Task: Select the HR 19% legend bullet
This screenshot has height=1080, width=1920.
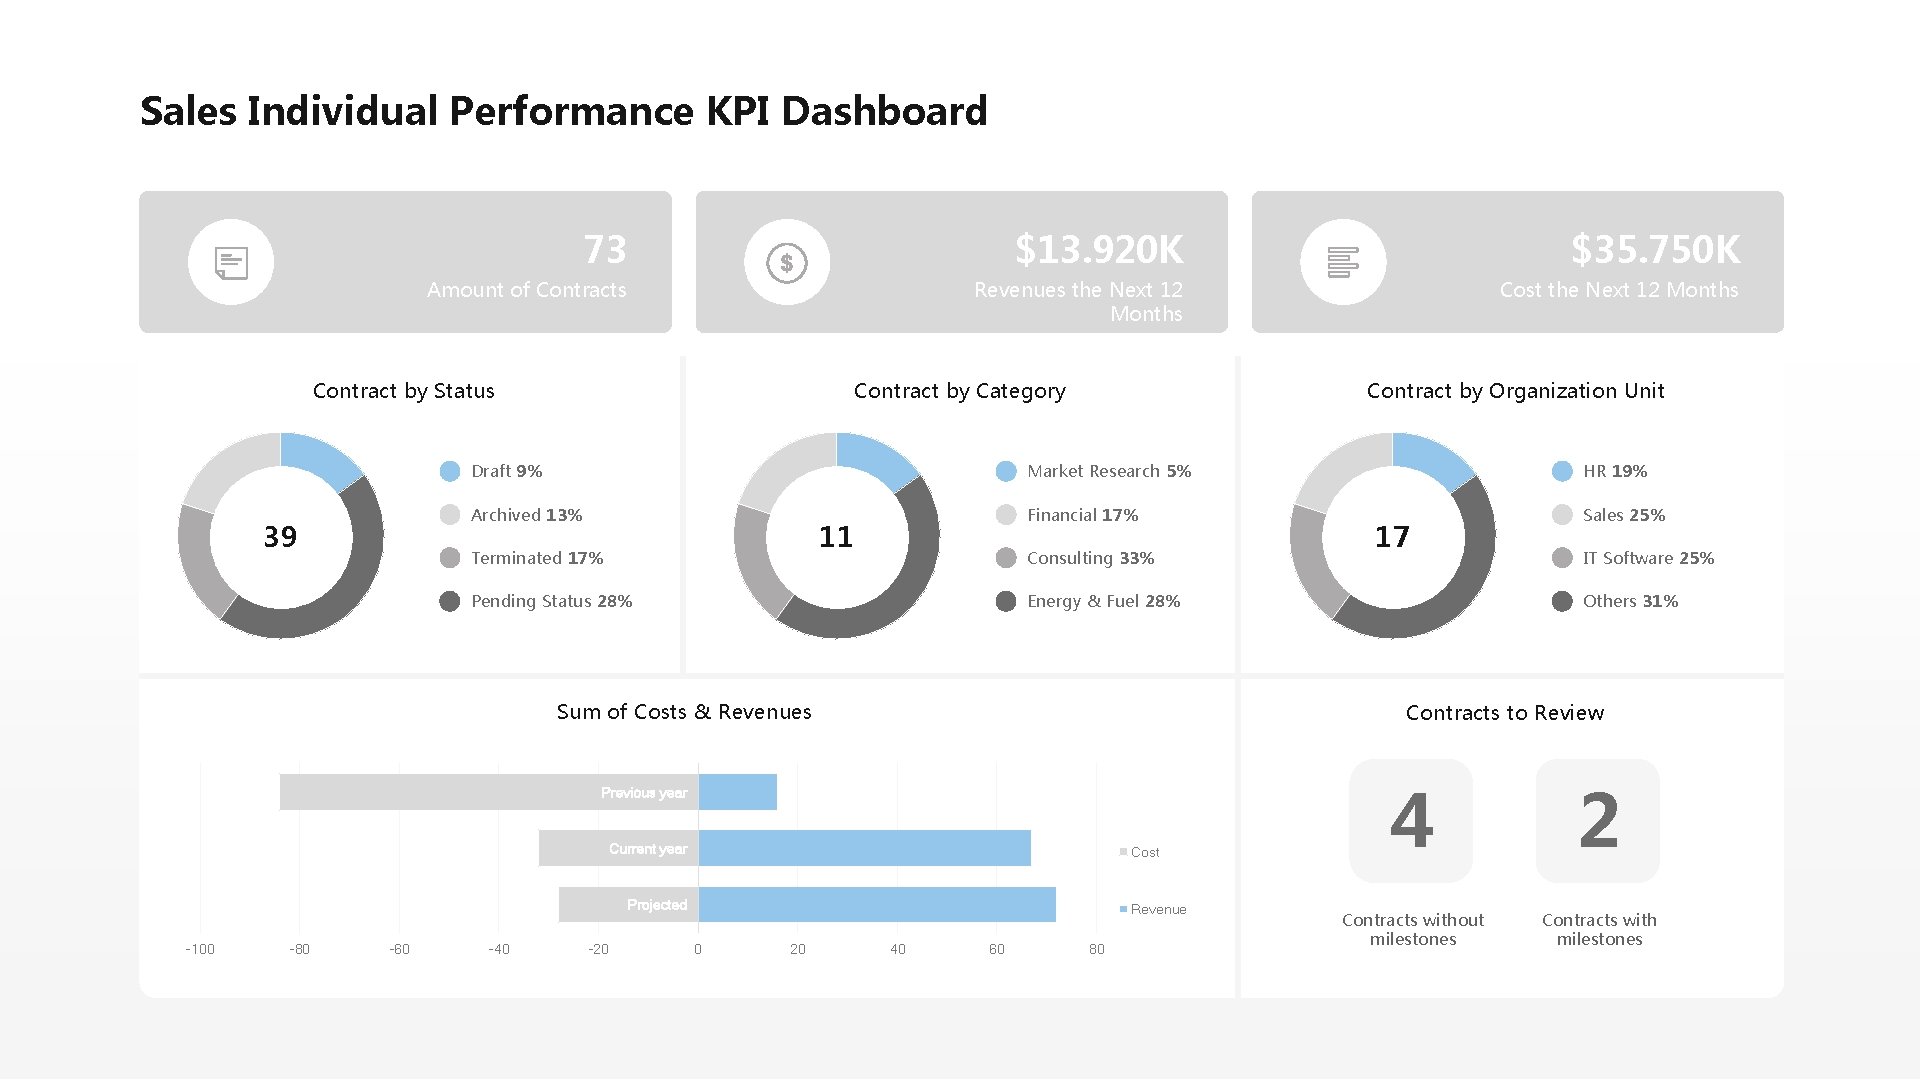Action: pos(1562,471)
